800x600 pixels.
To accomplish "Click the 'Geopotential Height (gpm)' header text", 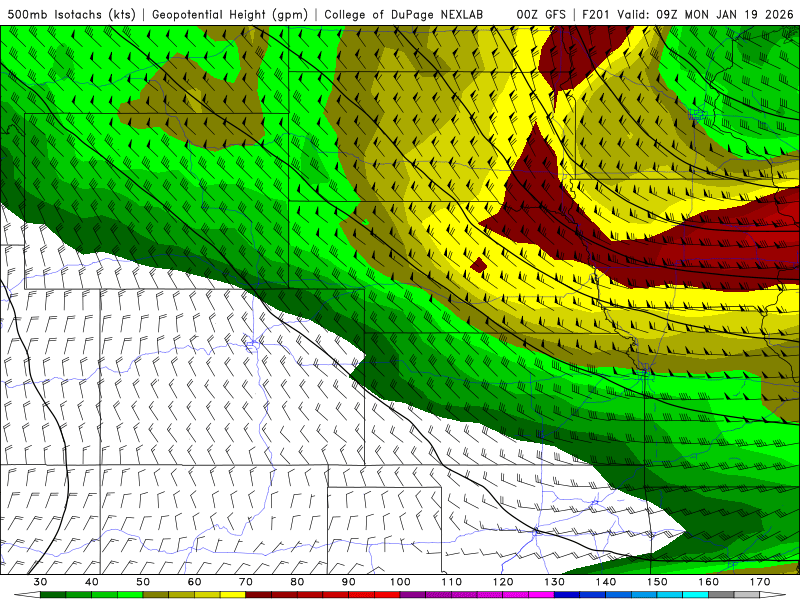I will click(x=230, y=14).
